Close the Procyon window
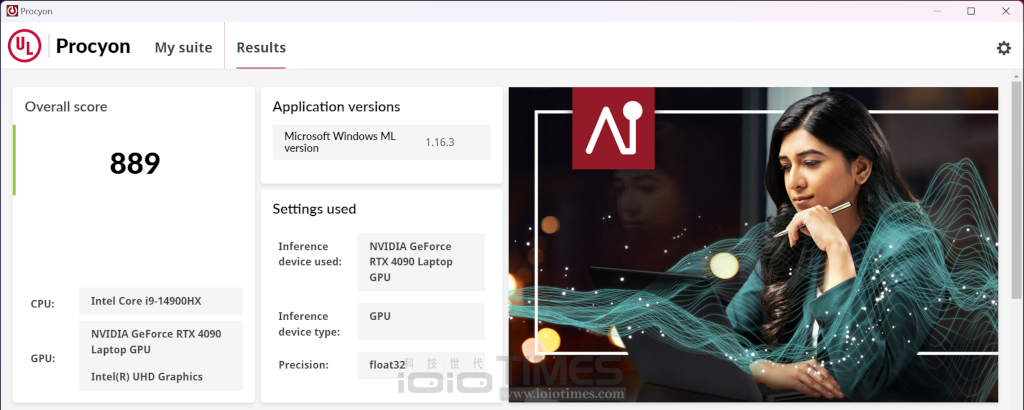 click(x=1006, y=11)
